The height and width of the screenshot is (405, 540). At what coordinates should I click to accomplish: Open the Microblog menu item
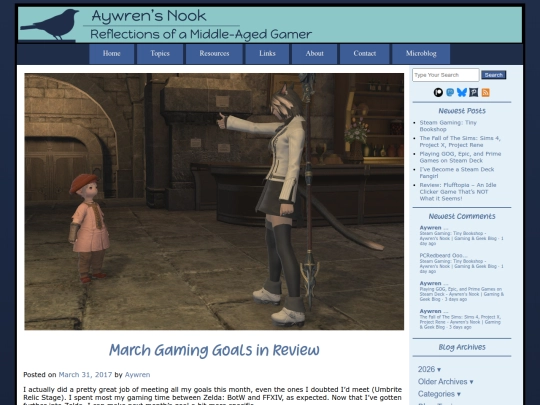pos(421,54)
